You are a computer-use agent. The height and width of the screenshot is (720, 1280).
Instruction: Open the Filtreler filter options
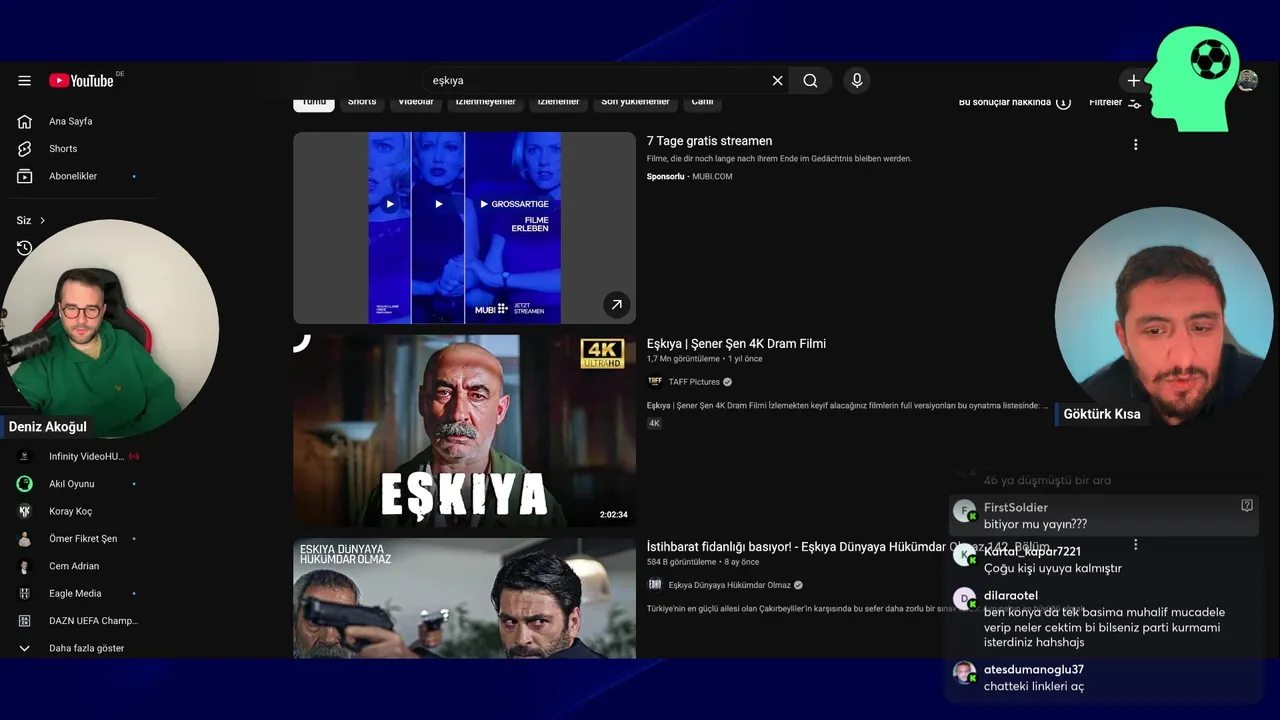coord(1115,102)
